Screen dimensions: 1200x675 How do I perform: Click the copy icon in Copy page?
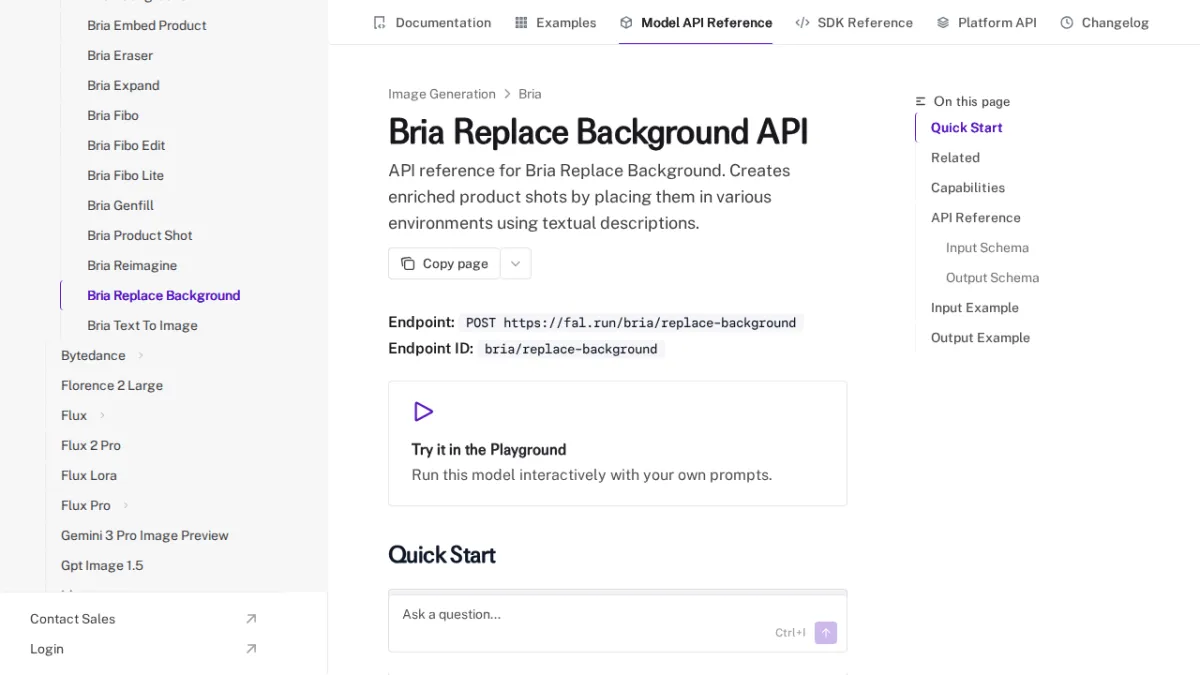coord(408,264)
